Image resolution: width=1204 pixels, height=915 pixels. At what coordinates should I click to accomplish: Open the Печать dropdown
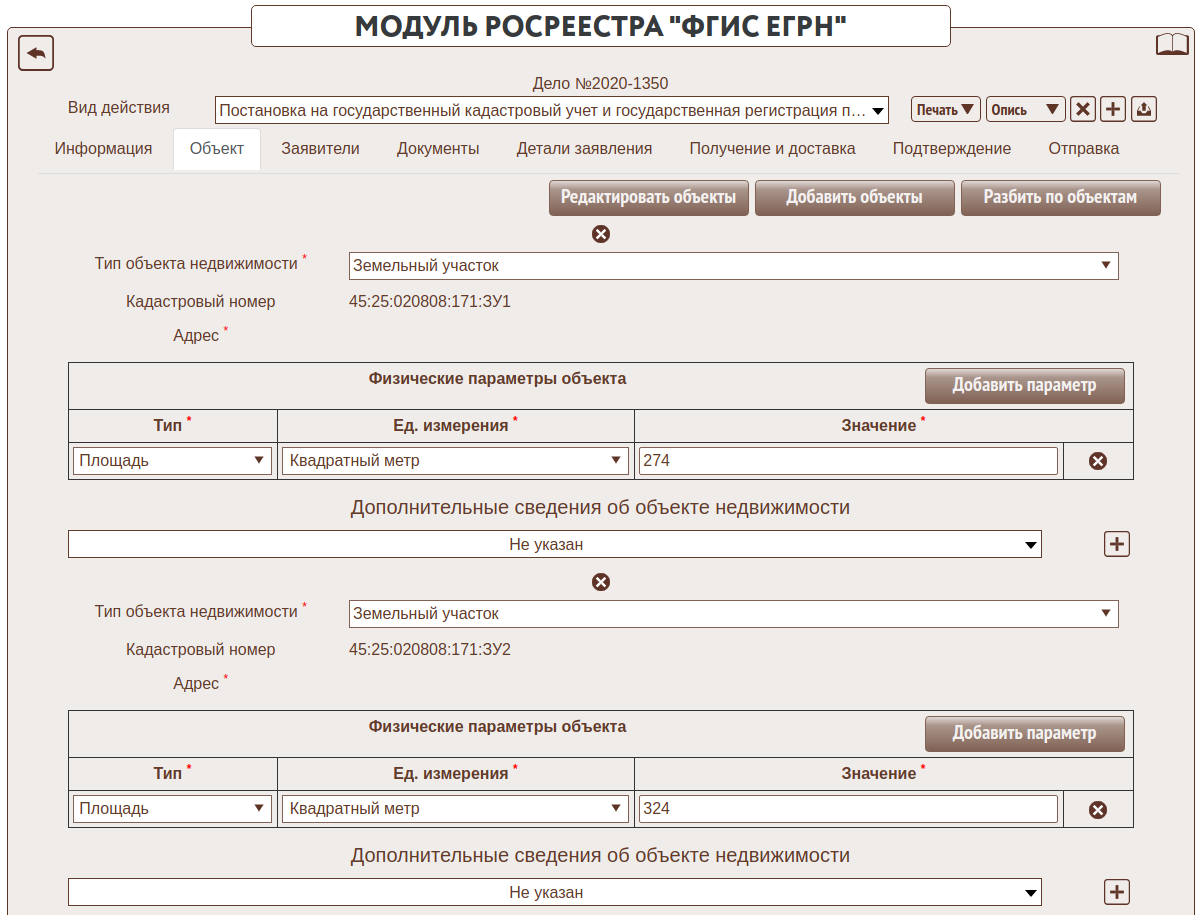(945, 110)
